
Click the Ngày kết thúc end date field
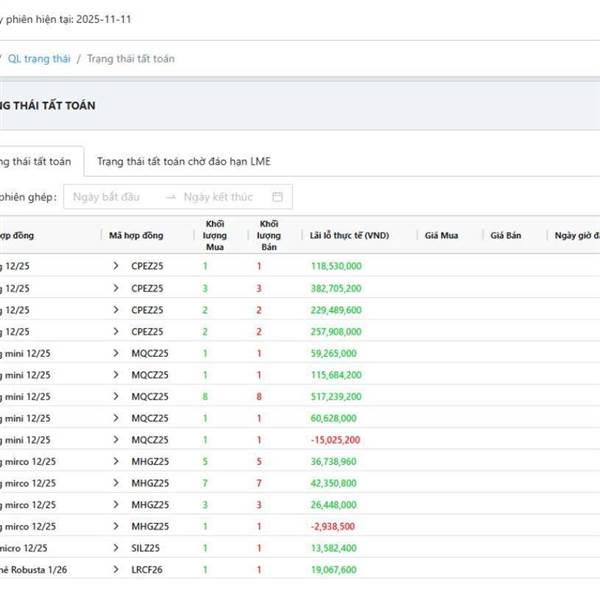point(217,197)
